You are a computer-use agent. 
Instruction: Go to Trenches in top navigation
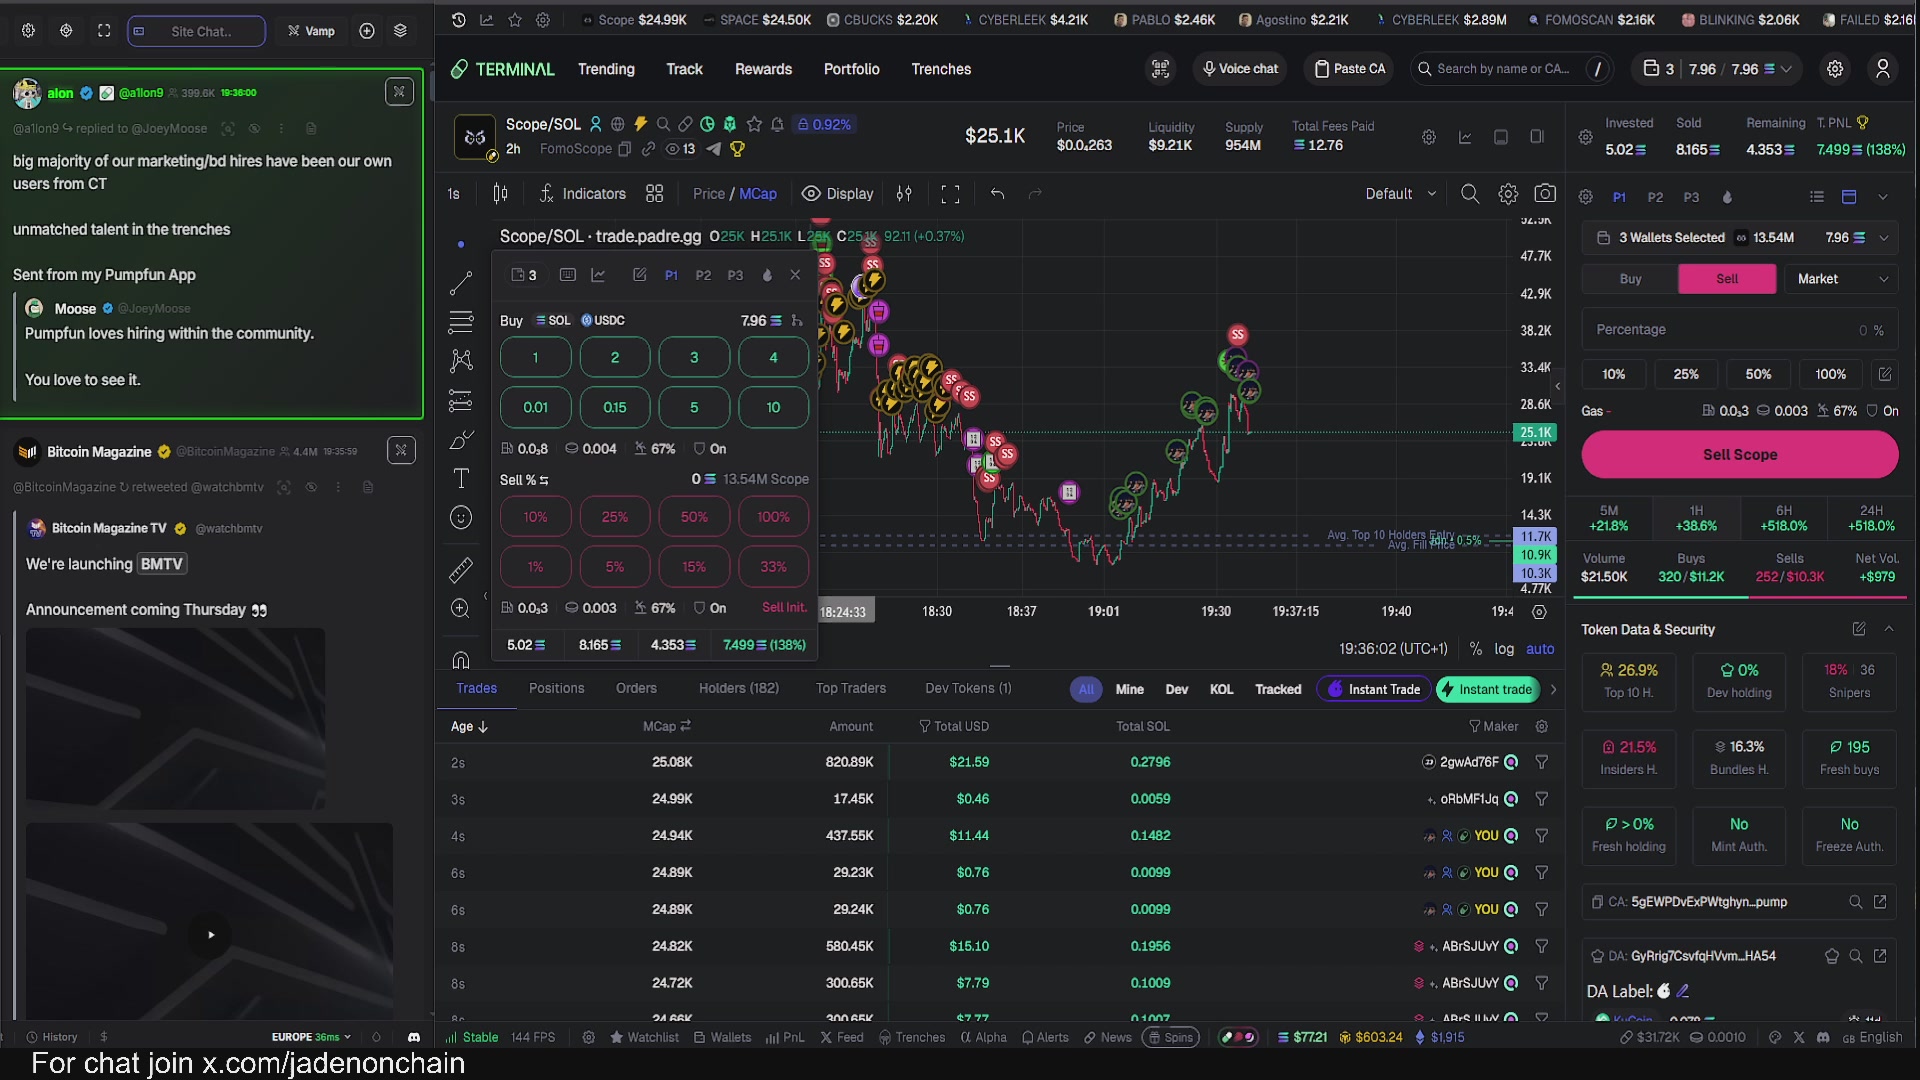[941, 69]
